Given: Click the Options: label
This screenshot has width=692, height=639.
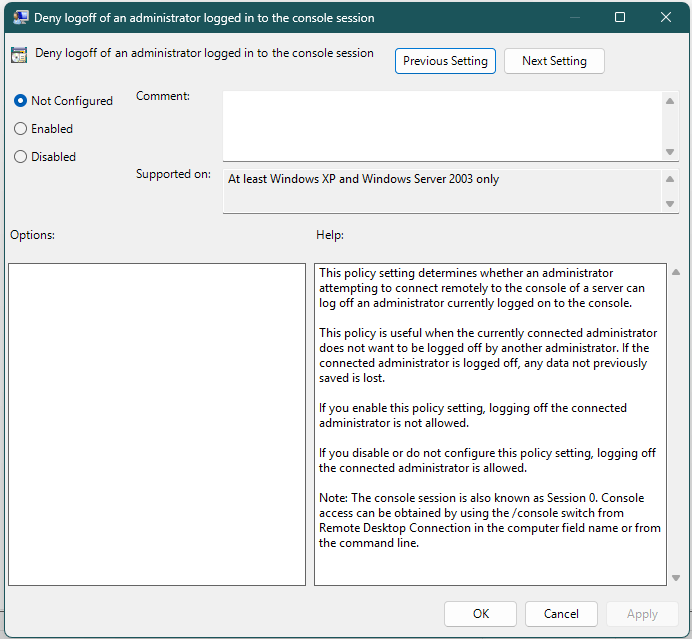Looking at the screenshot, I should tap(32, 235).
